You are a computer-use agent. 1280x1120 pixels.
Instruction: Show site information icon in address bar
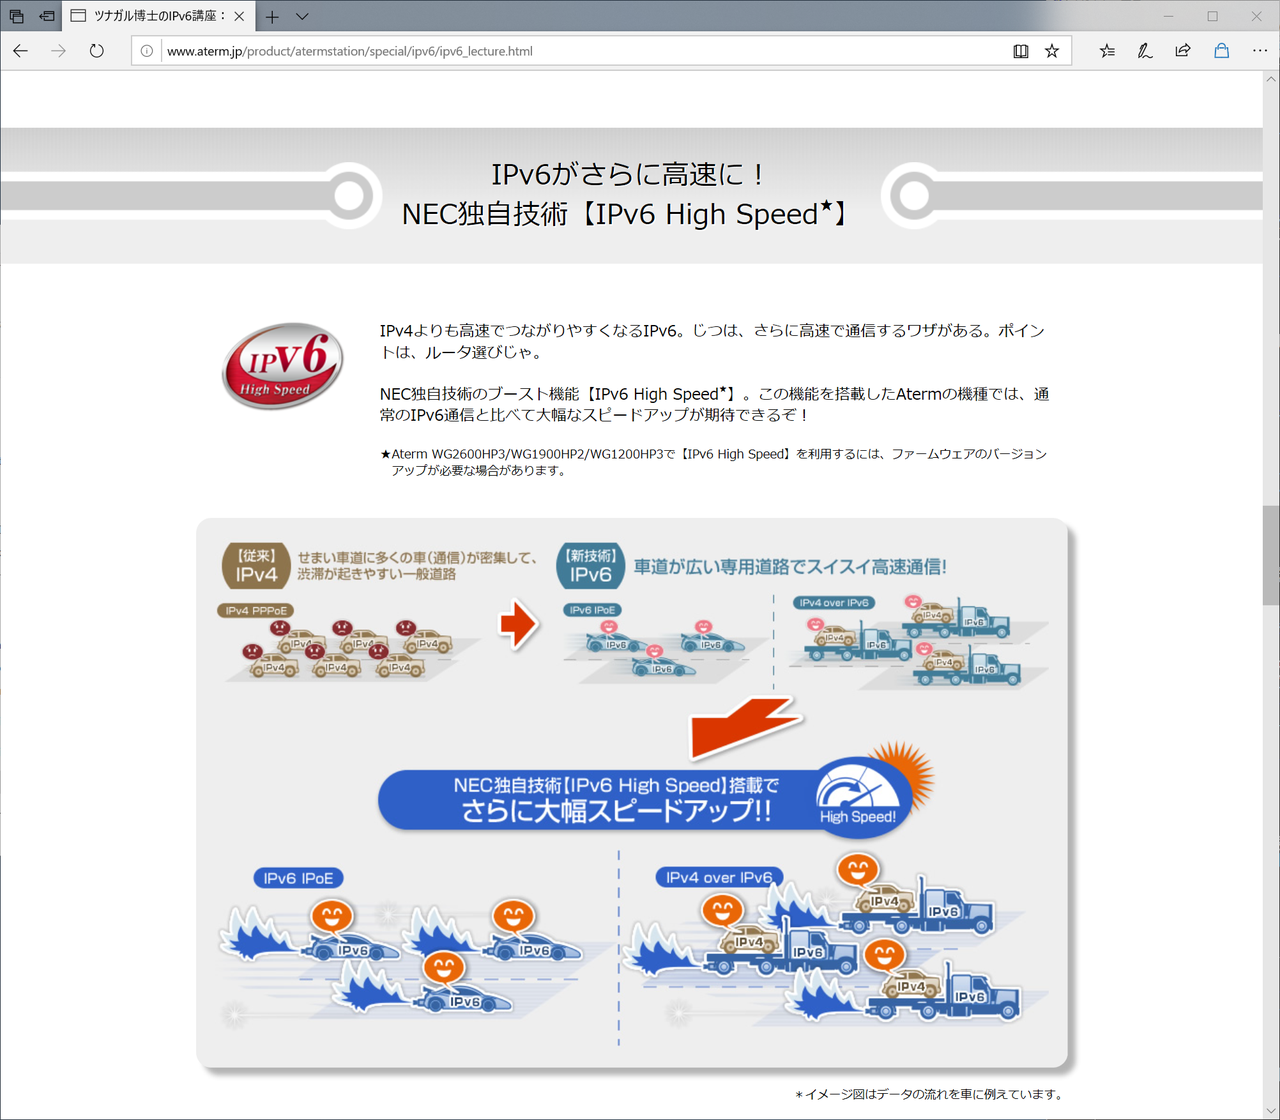pos(147,51)
